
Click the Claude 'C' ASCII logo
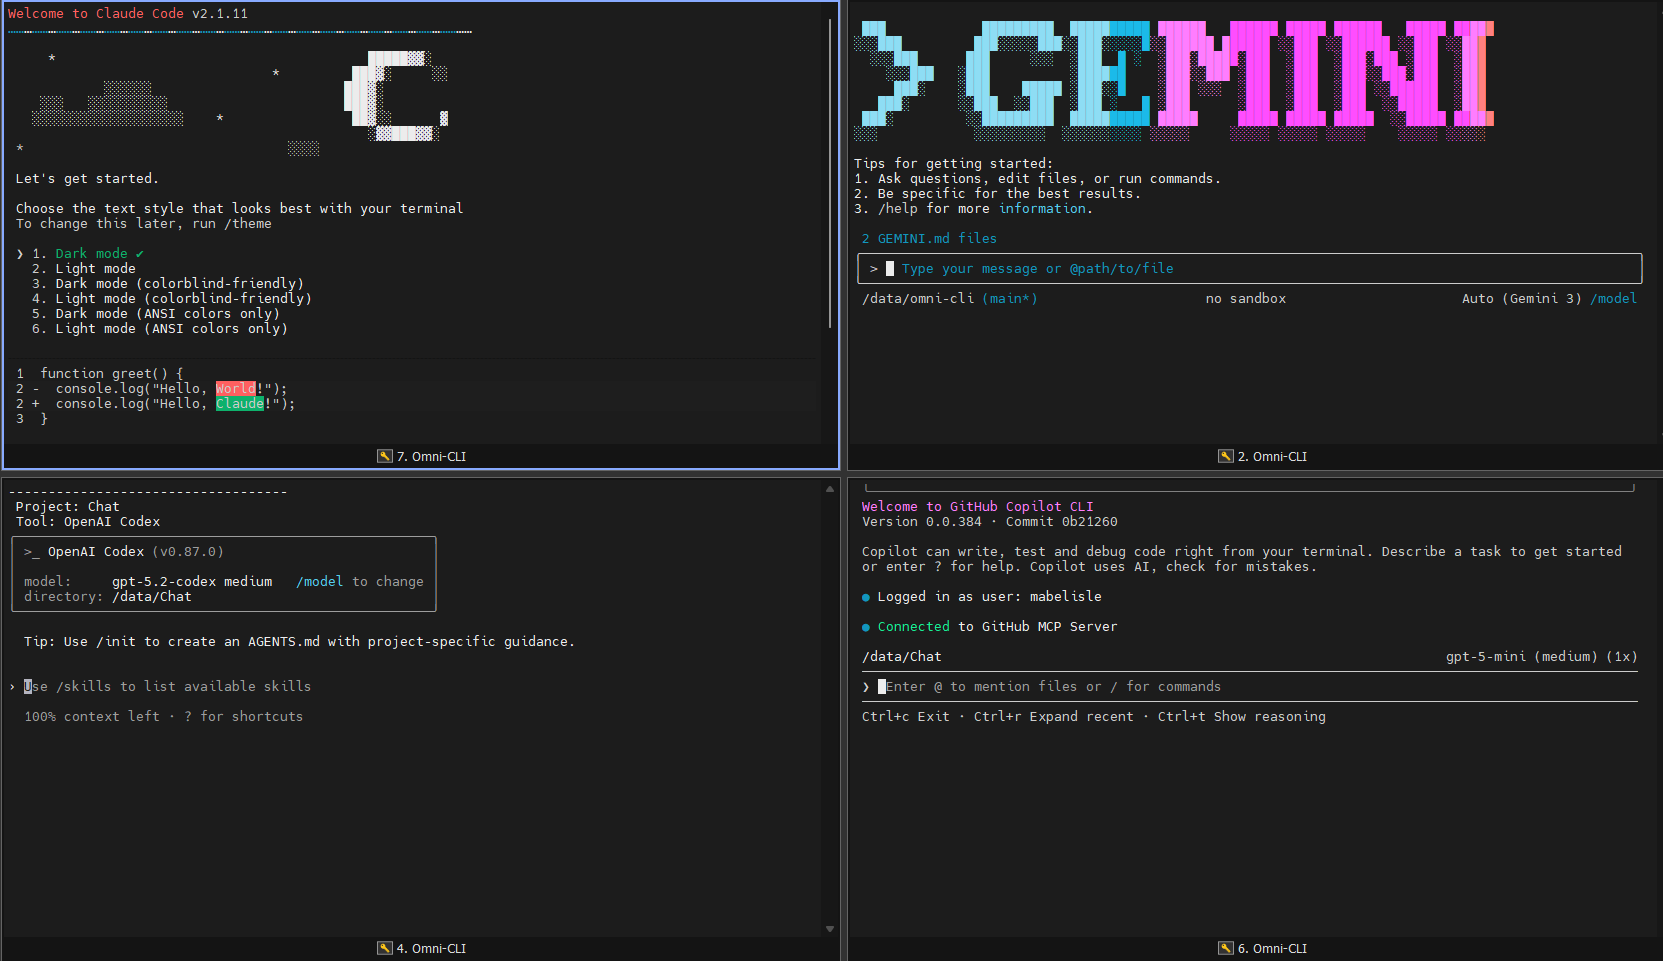pyautogui.click(x=396, y=96)
